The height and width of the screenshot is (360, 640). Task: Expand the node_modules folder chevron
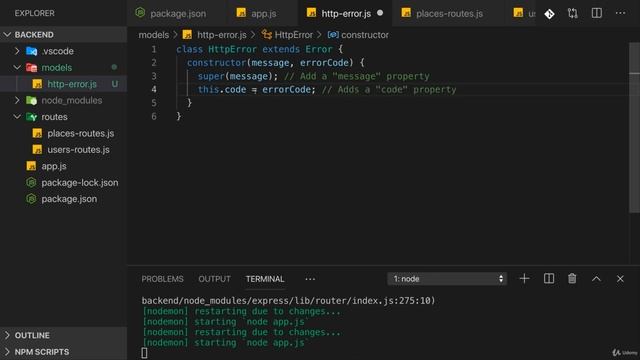[x=17, y=100]
